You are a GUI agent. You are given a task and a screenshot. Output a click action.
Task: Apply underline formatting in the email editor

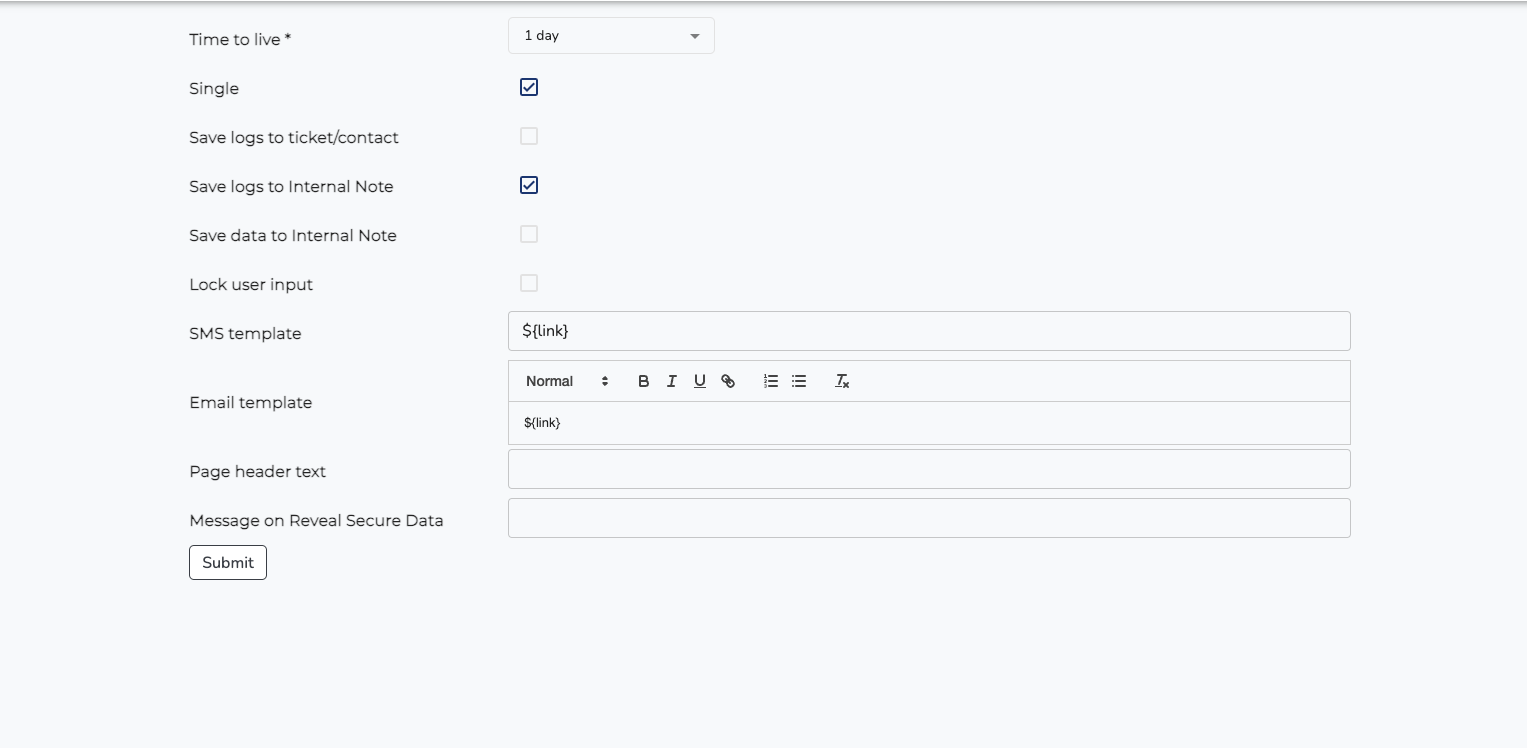click(x=699, y=381)
